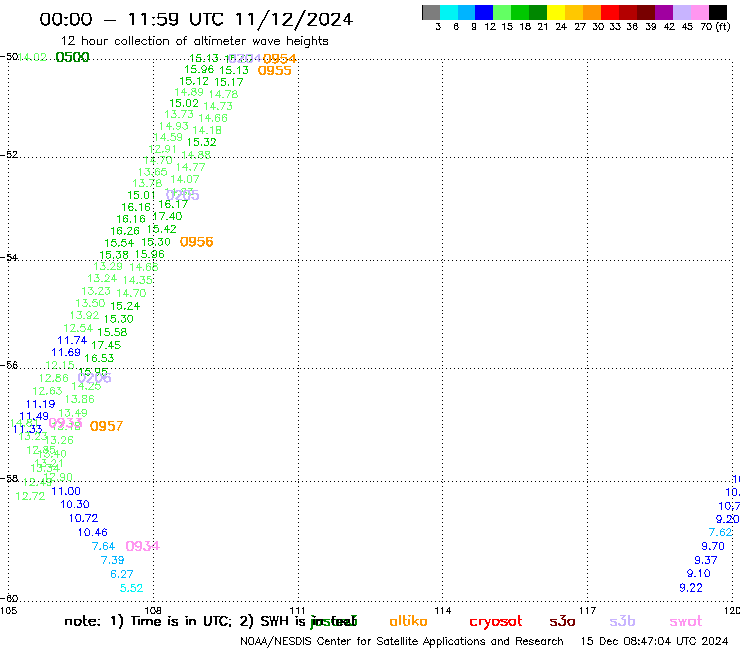Click the yellow swatch in the color scale
This screenshot has height=650, width=740.
(556, 12)
